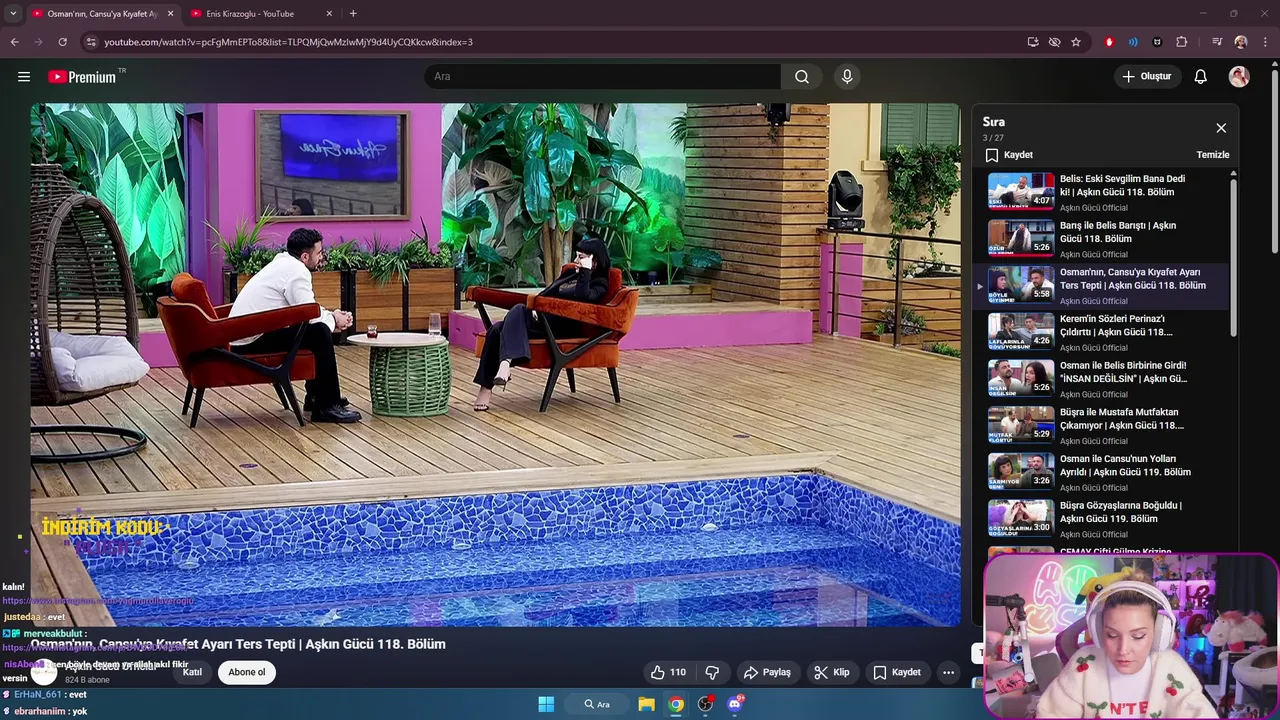The width and height of the screenshot is (1280, 720).
Task: Click the bookmark icon next to the queue's Kaydet
Action: (x=992, y=155)
